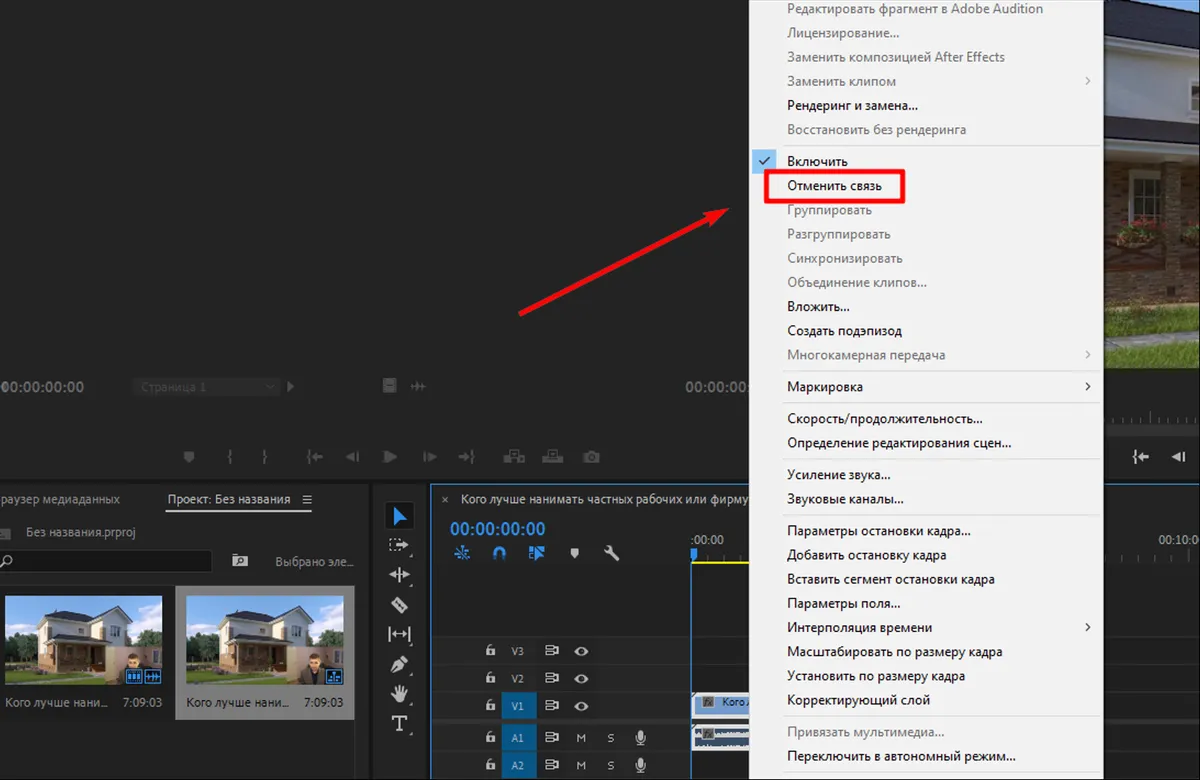
Task: Create new bin from search query icon
Action: pos(240,561)
